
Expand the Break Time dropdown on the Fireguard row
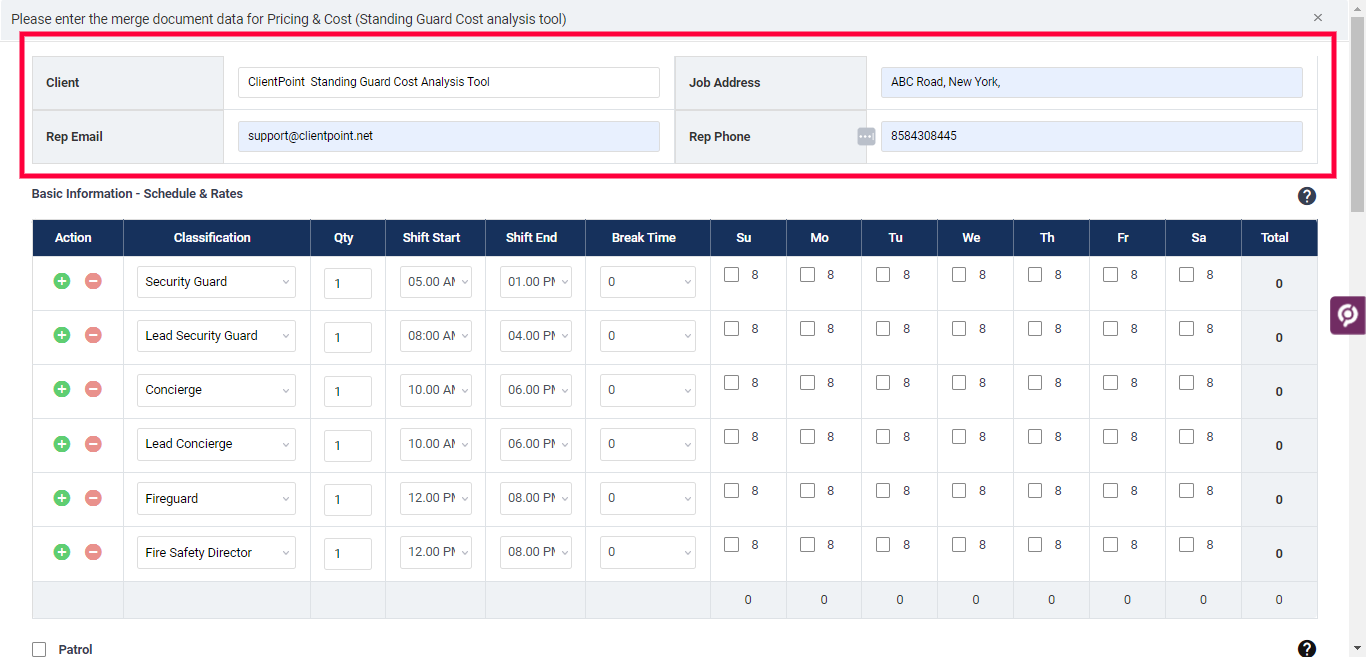click(x=647, y=498)
